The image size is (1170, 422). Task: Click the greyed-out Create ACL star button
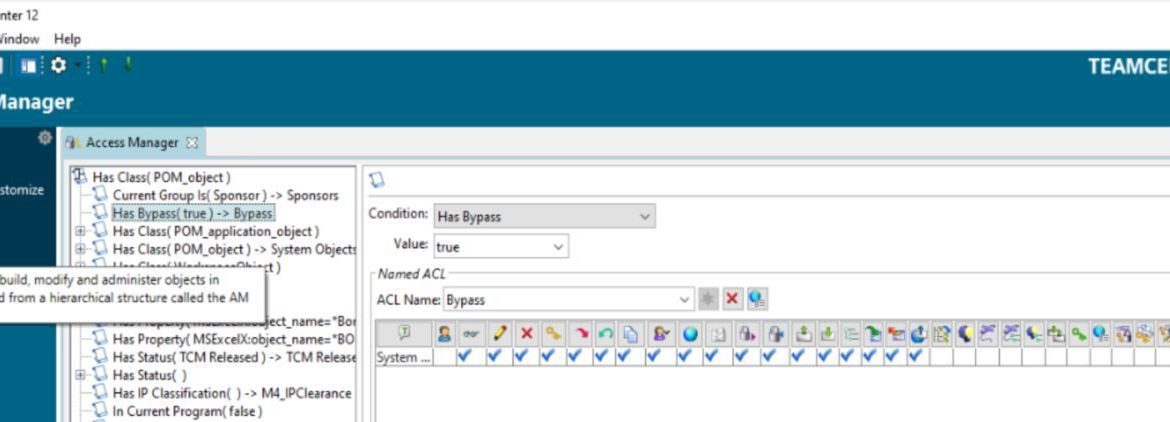pos(708,299)
